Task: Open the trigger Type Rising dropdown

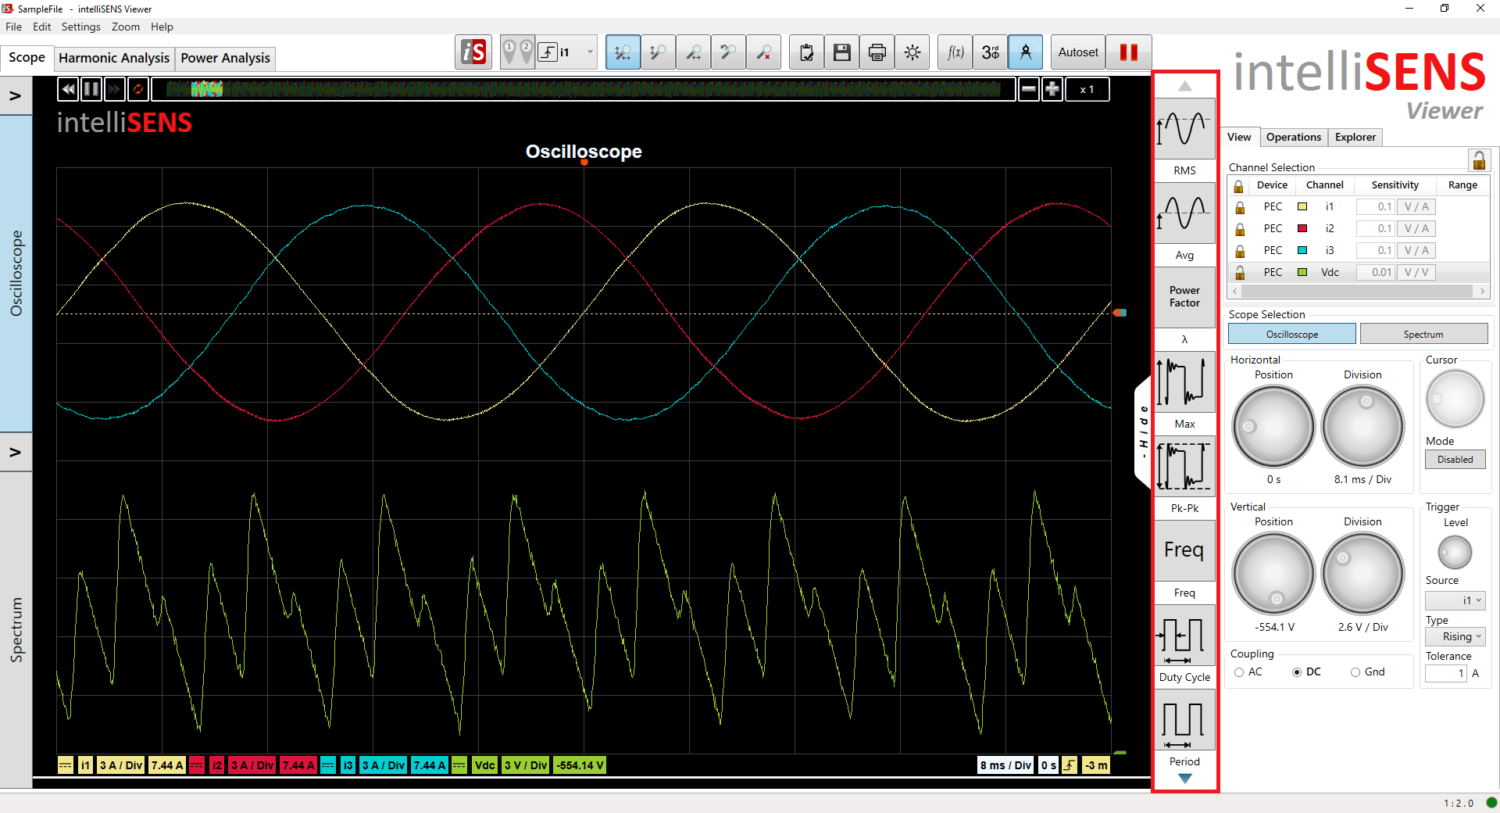Action: pos(1455,636)
